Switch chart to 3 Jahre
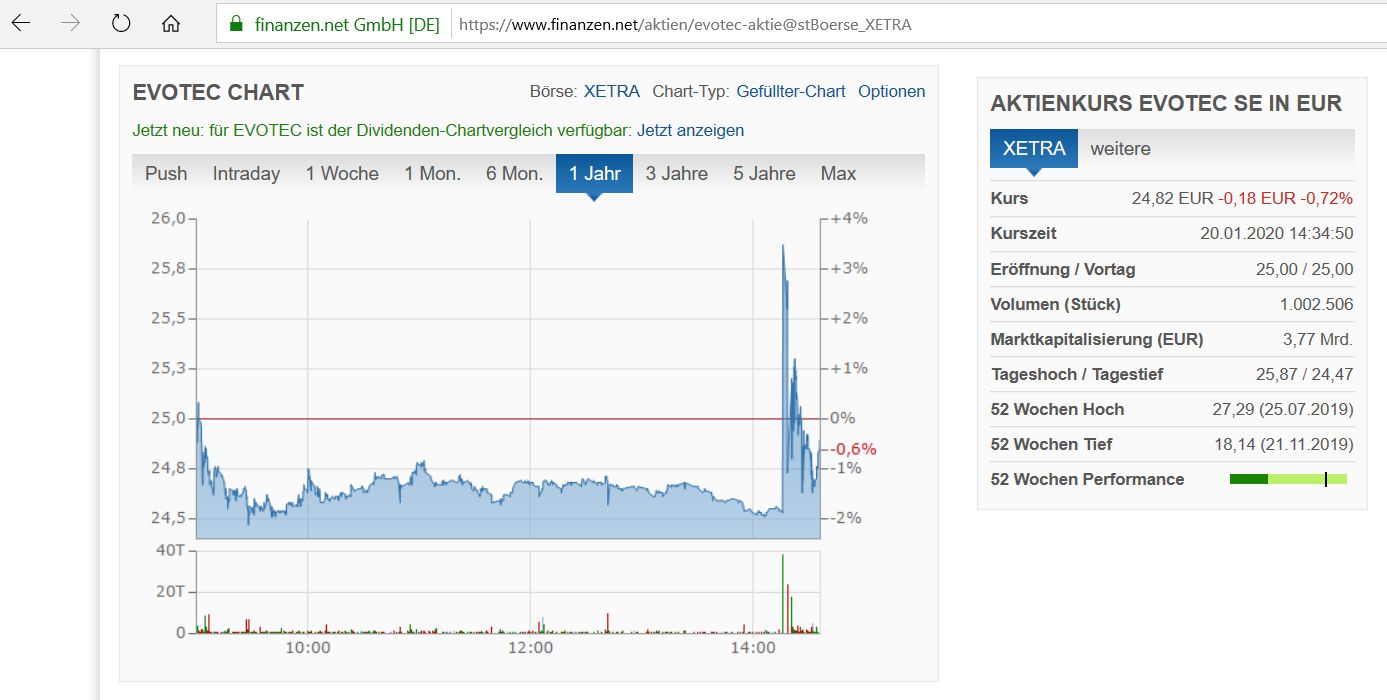The height and width of the screenshot is (700, 1387). tap(676, 173)
